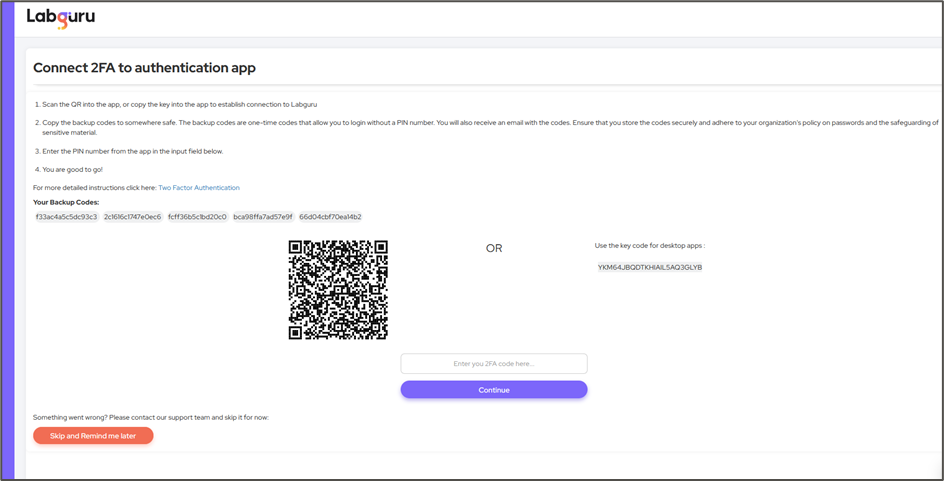
Task: Select backup code starting with 2c1616c1
Action: (x=132, y=217)
